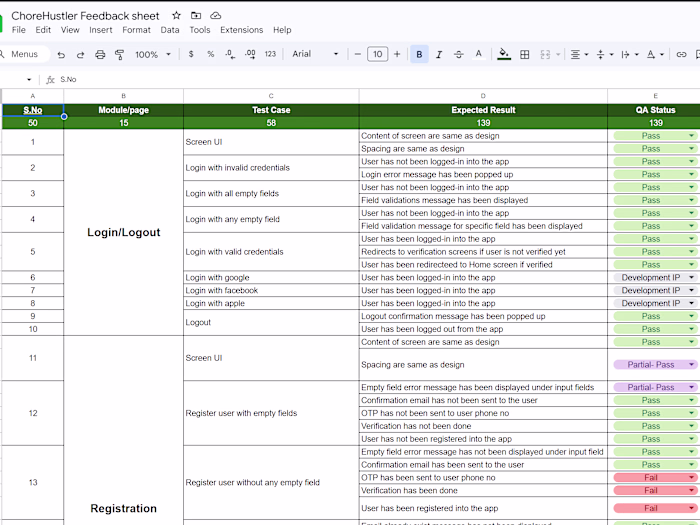Select column D header
The height and width of the screenshot is (525, 700).
(x=483, y=96)
